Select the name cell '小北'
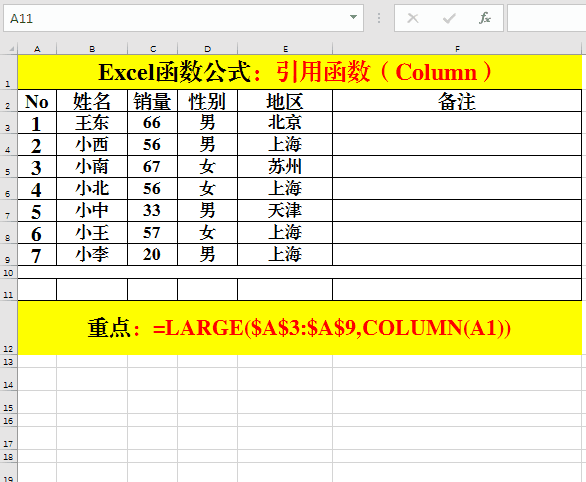Viewport: 586px width, 482px height. 92,189
